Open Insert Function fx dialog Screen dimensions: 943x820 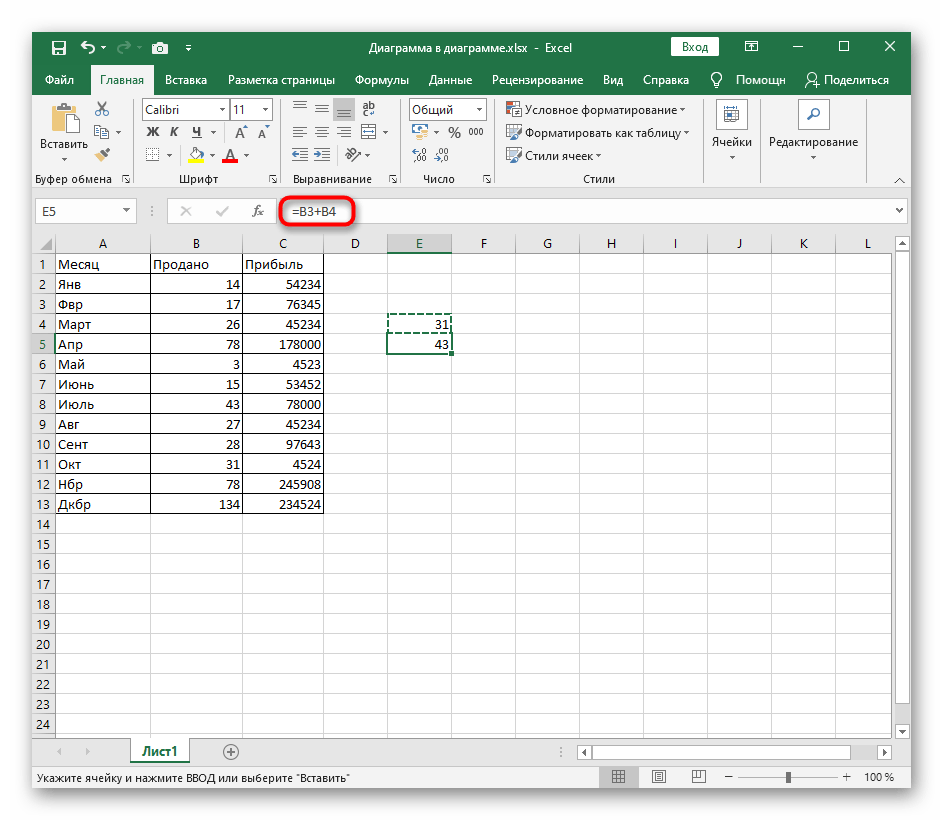coord(257,211)
